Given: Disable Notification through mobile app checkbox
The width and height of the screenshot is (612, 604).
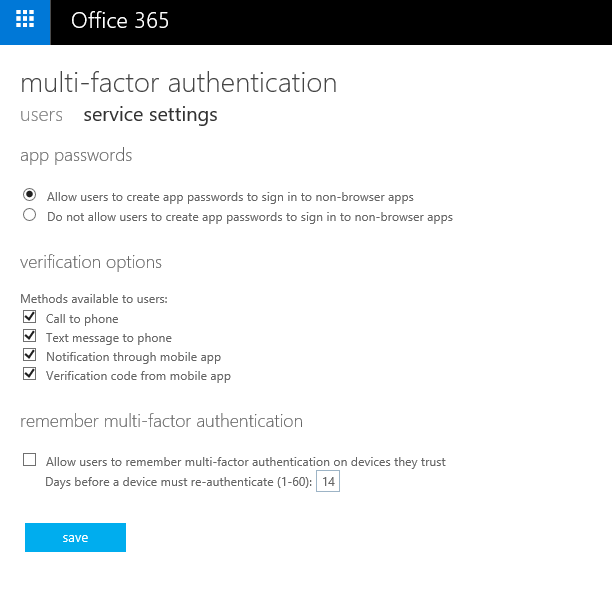Looking at the screenshot, I should point(30,355).
